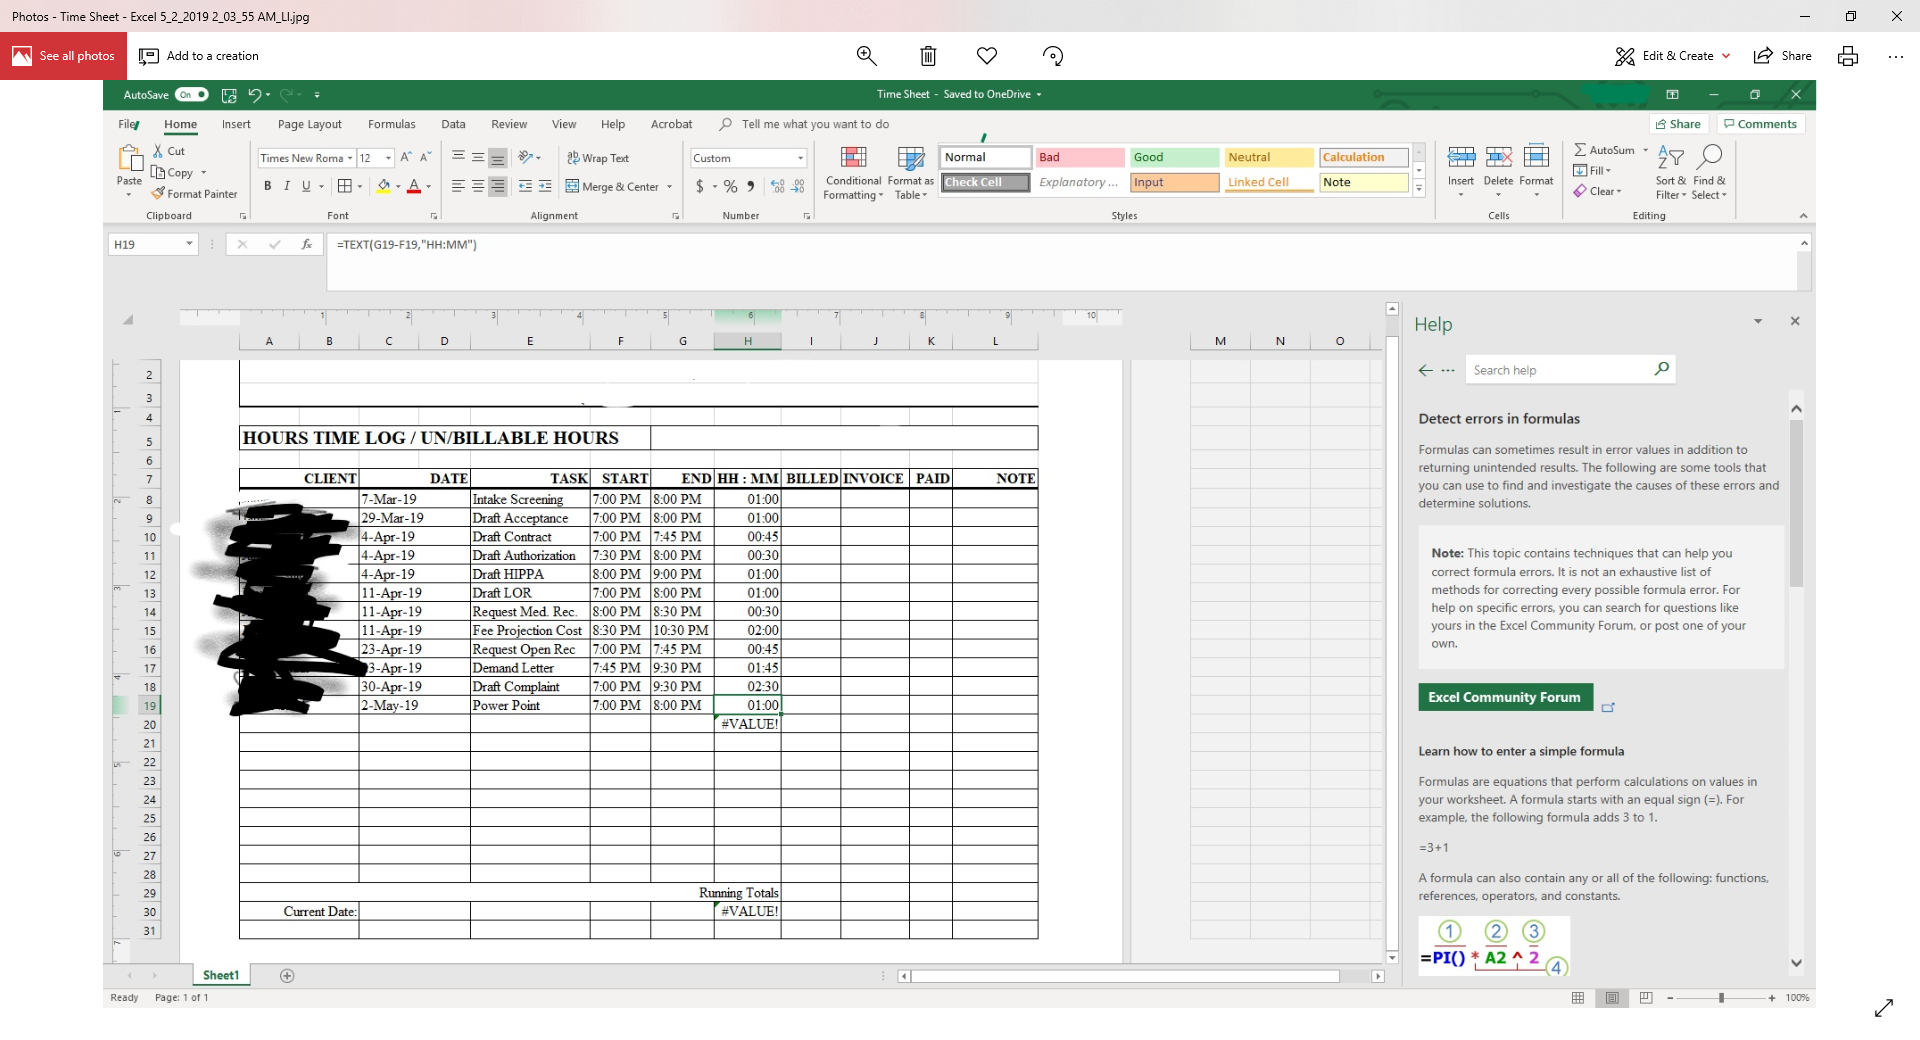Open the Name Box dropdown for H19
The height and width of the screenshot is (1040, 1920).
pyautogui.click(x=189, y=244)
